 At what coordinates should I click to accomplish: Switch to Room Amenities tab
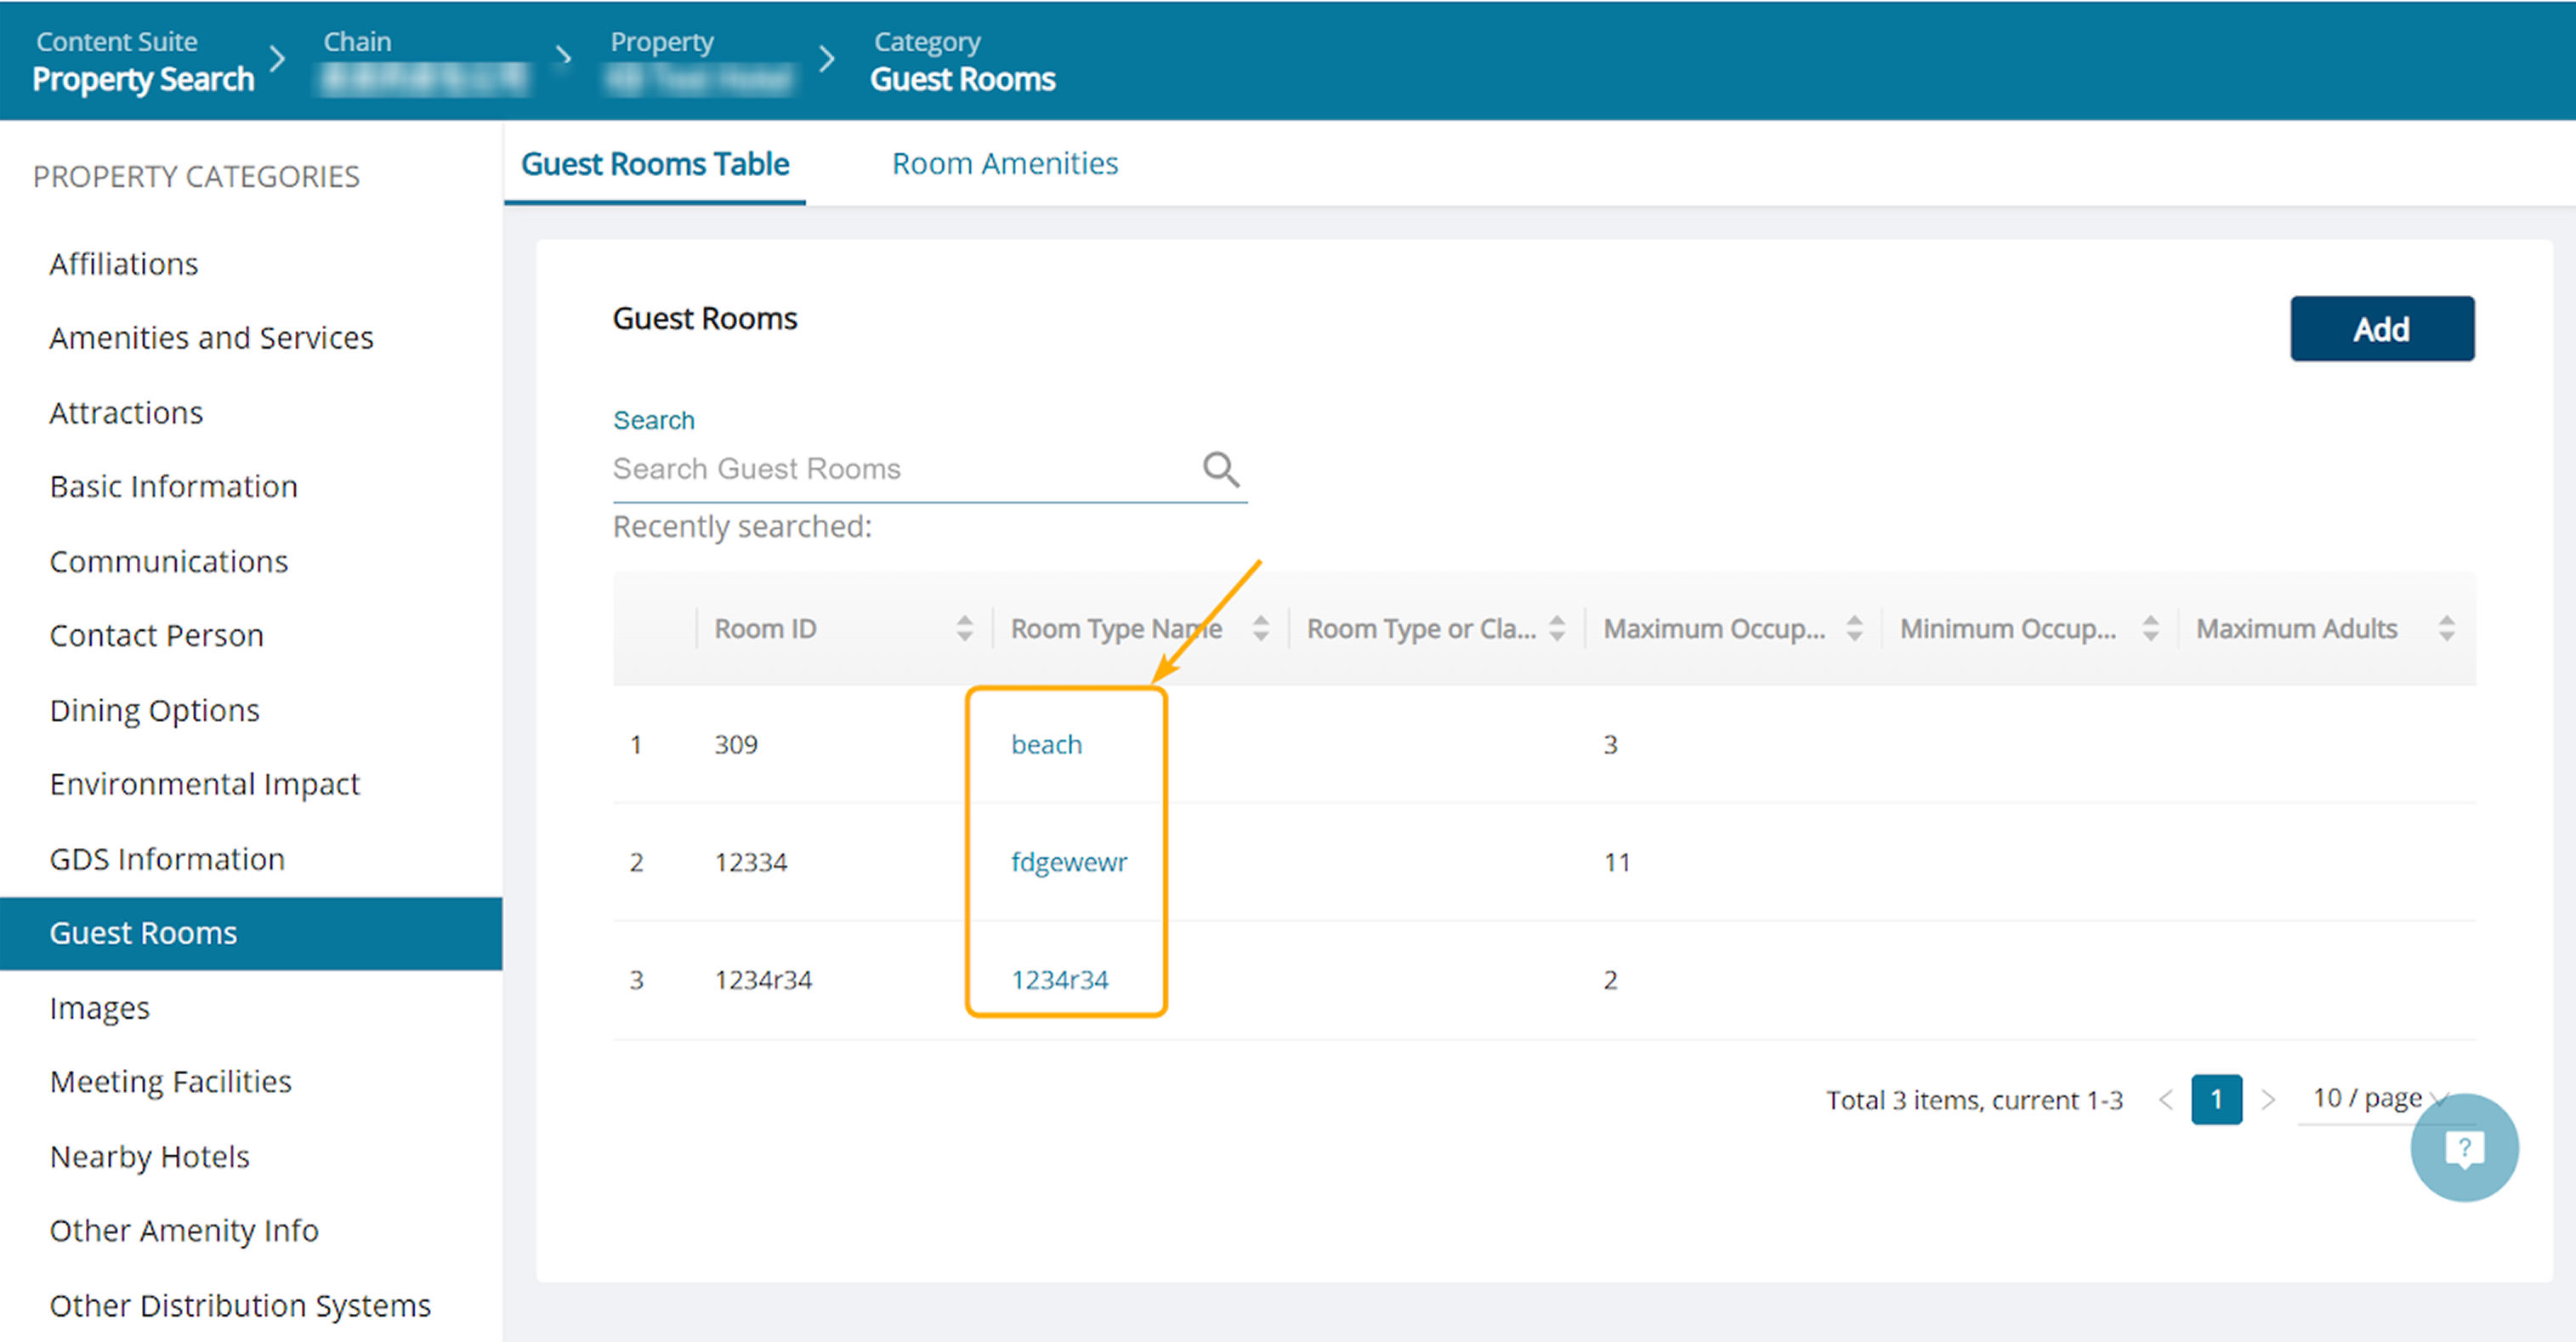coord(1004,163)
